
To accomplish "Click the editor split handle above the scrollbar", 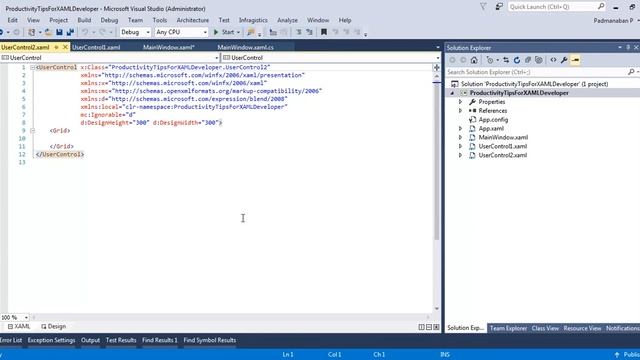I will [436, 67].
